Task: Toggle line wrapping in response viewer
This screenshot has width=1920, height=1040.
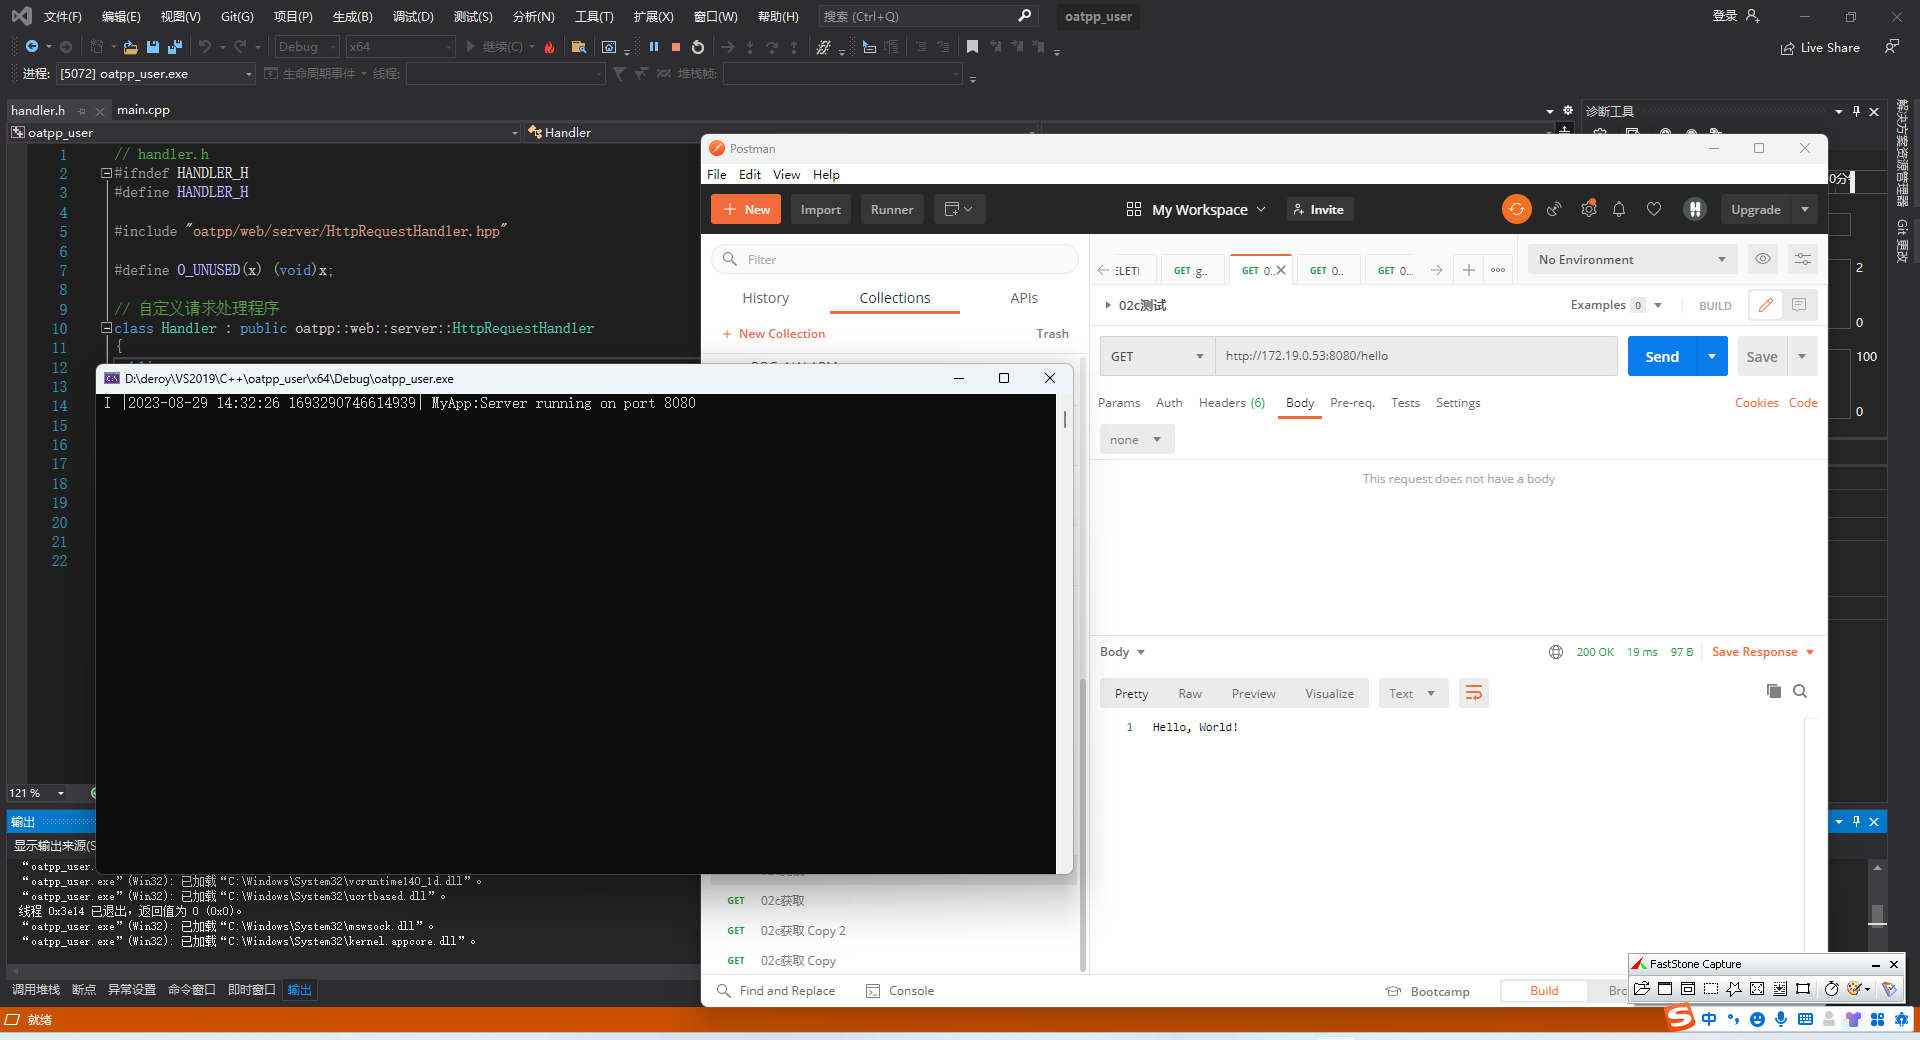Action: coord(1473,692)
